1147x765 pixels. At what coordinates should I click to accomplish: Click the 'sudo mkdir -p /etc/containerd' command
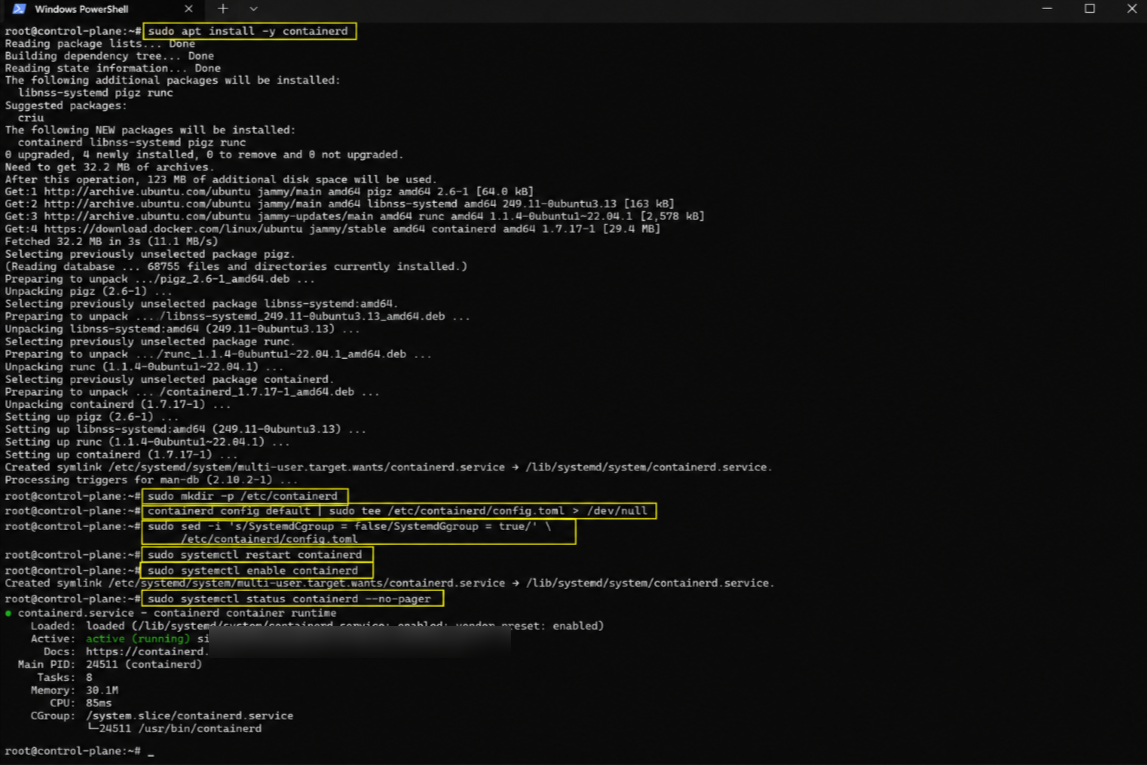pos(244,496)
